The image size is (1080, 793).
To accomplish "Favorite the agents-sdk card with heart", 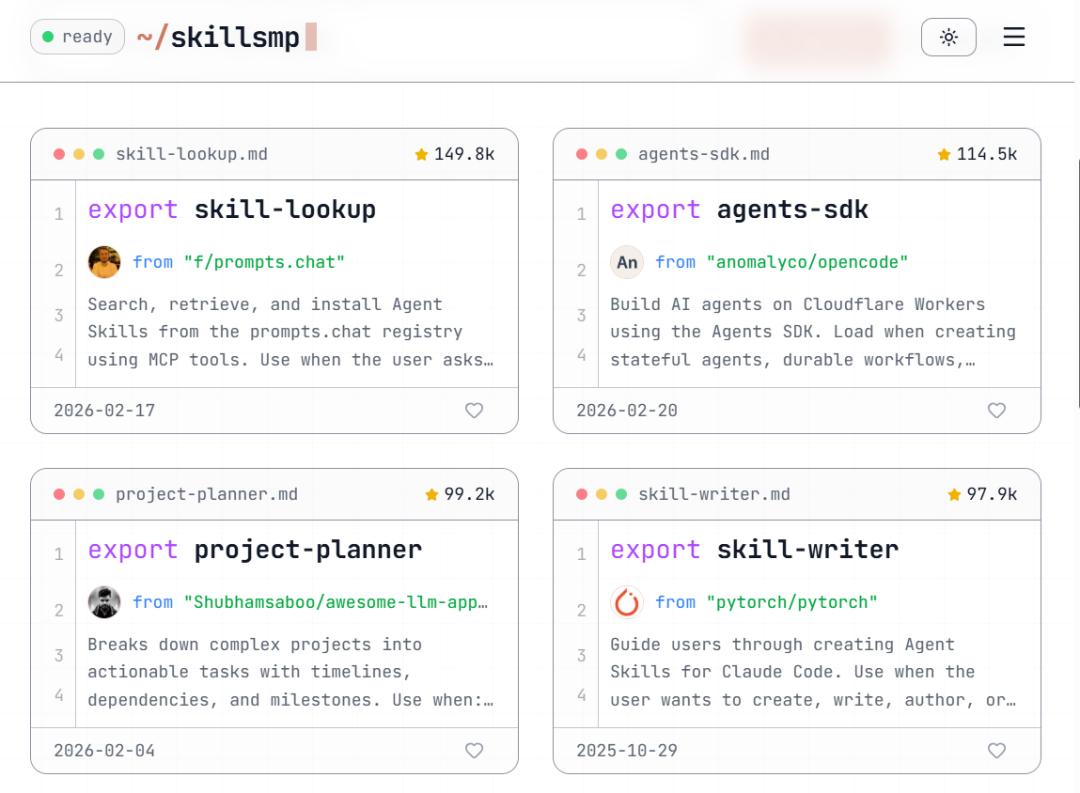I will pos(996,410).
